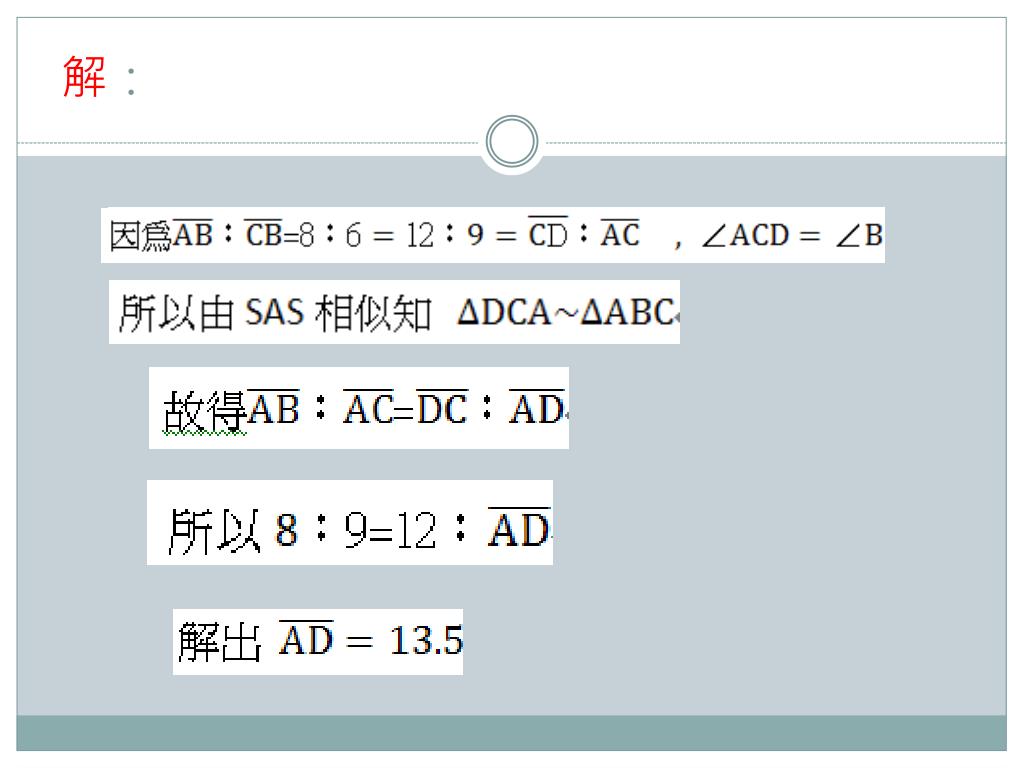Click the final answer AD = 13.5

point(371,640)
